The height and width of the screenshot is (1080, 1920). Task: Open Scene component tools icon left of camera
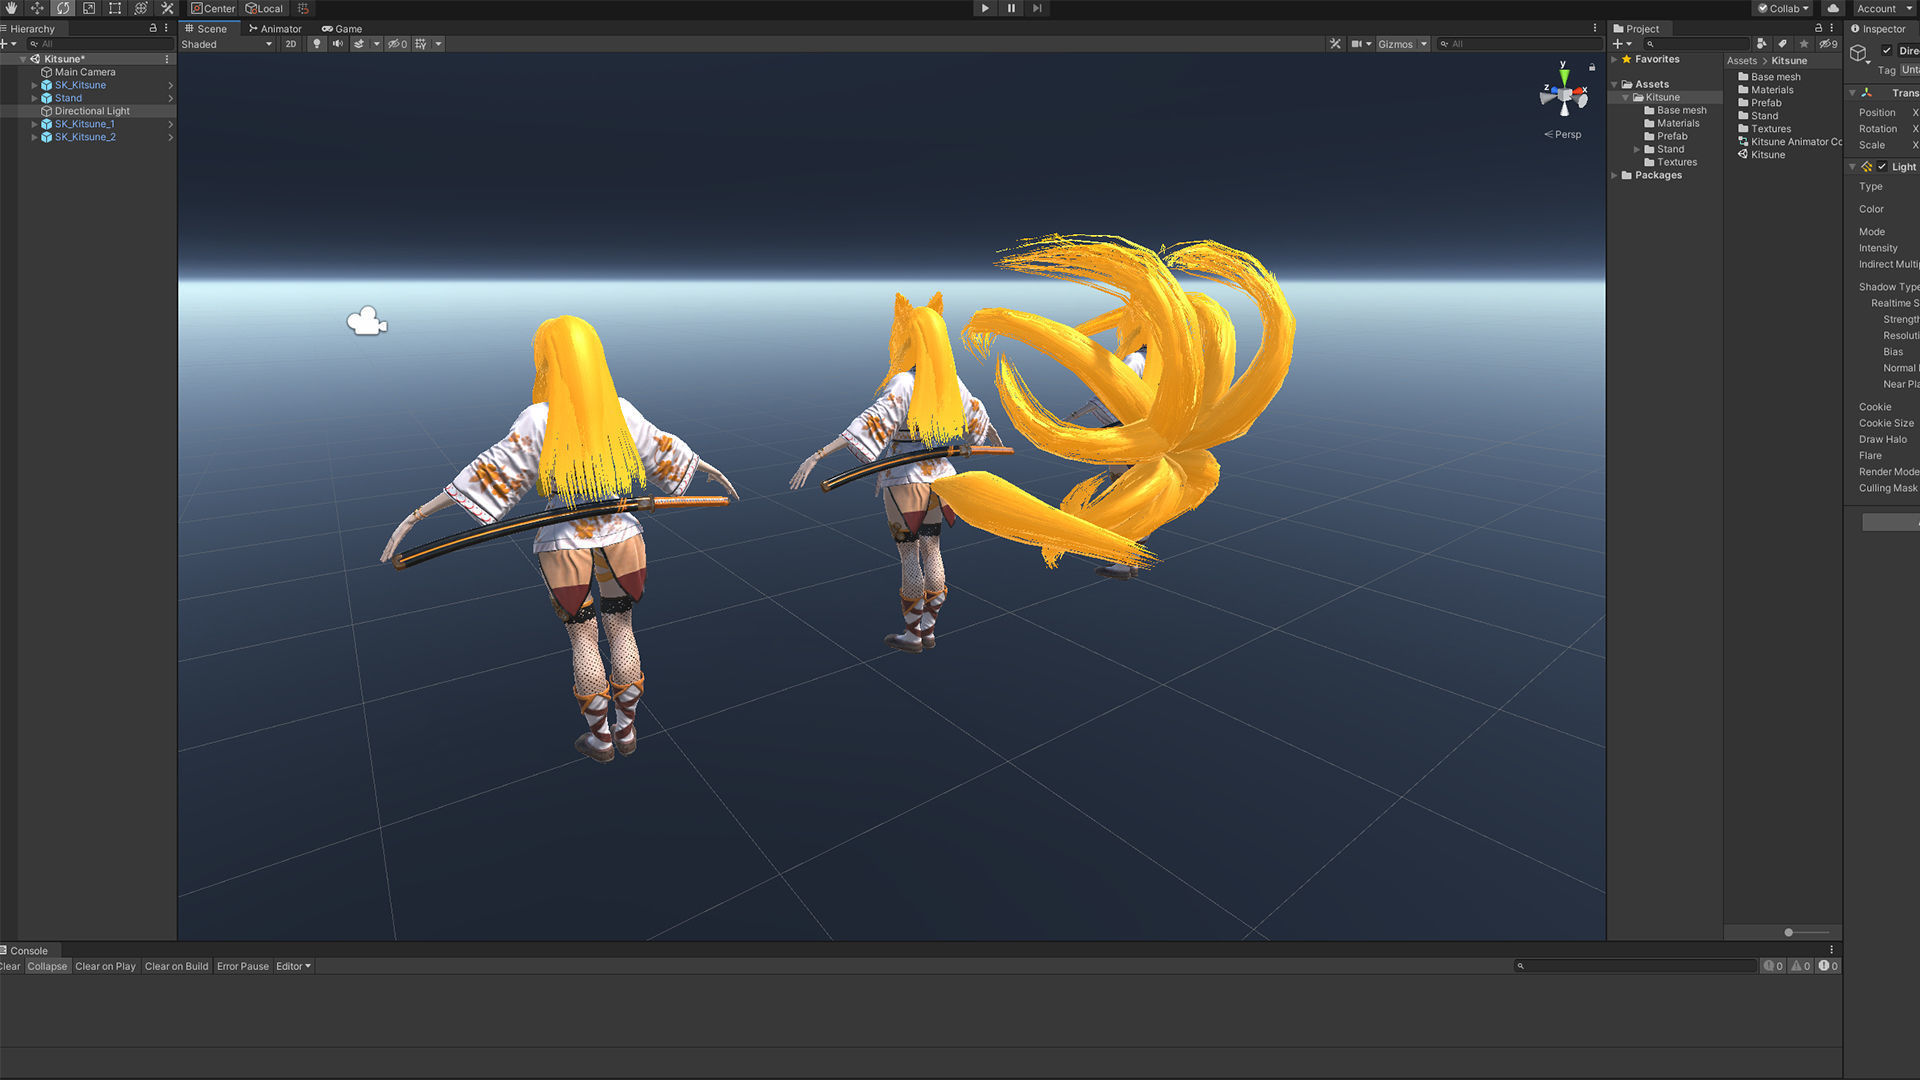tap(1335, 44)
